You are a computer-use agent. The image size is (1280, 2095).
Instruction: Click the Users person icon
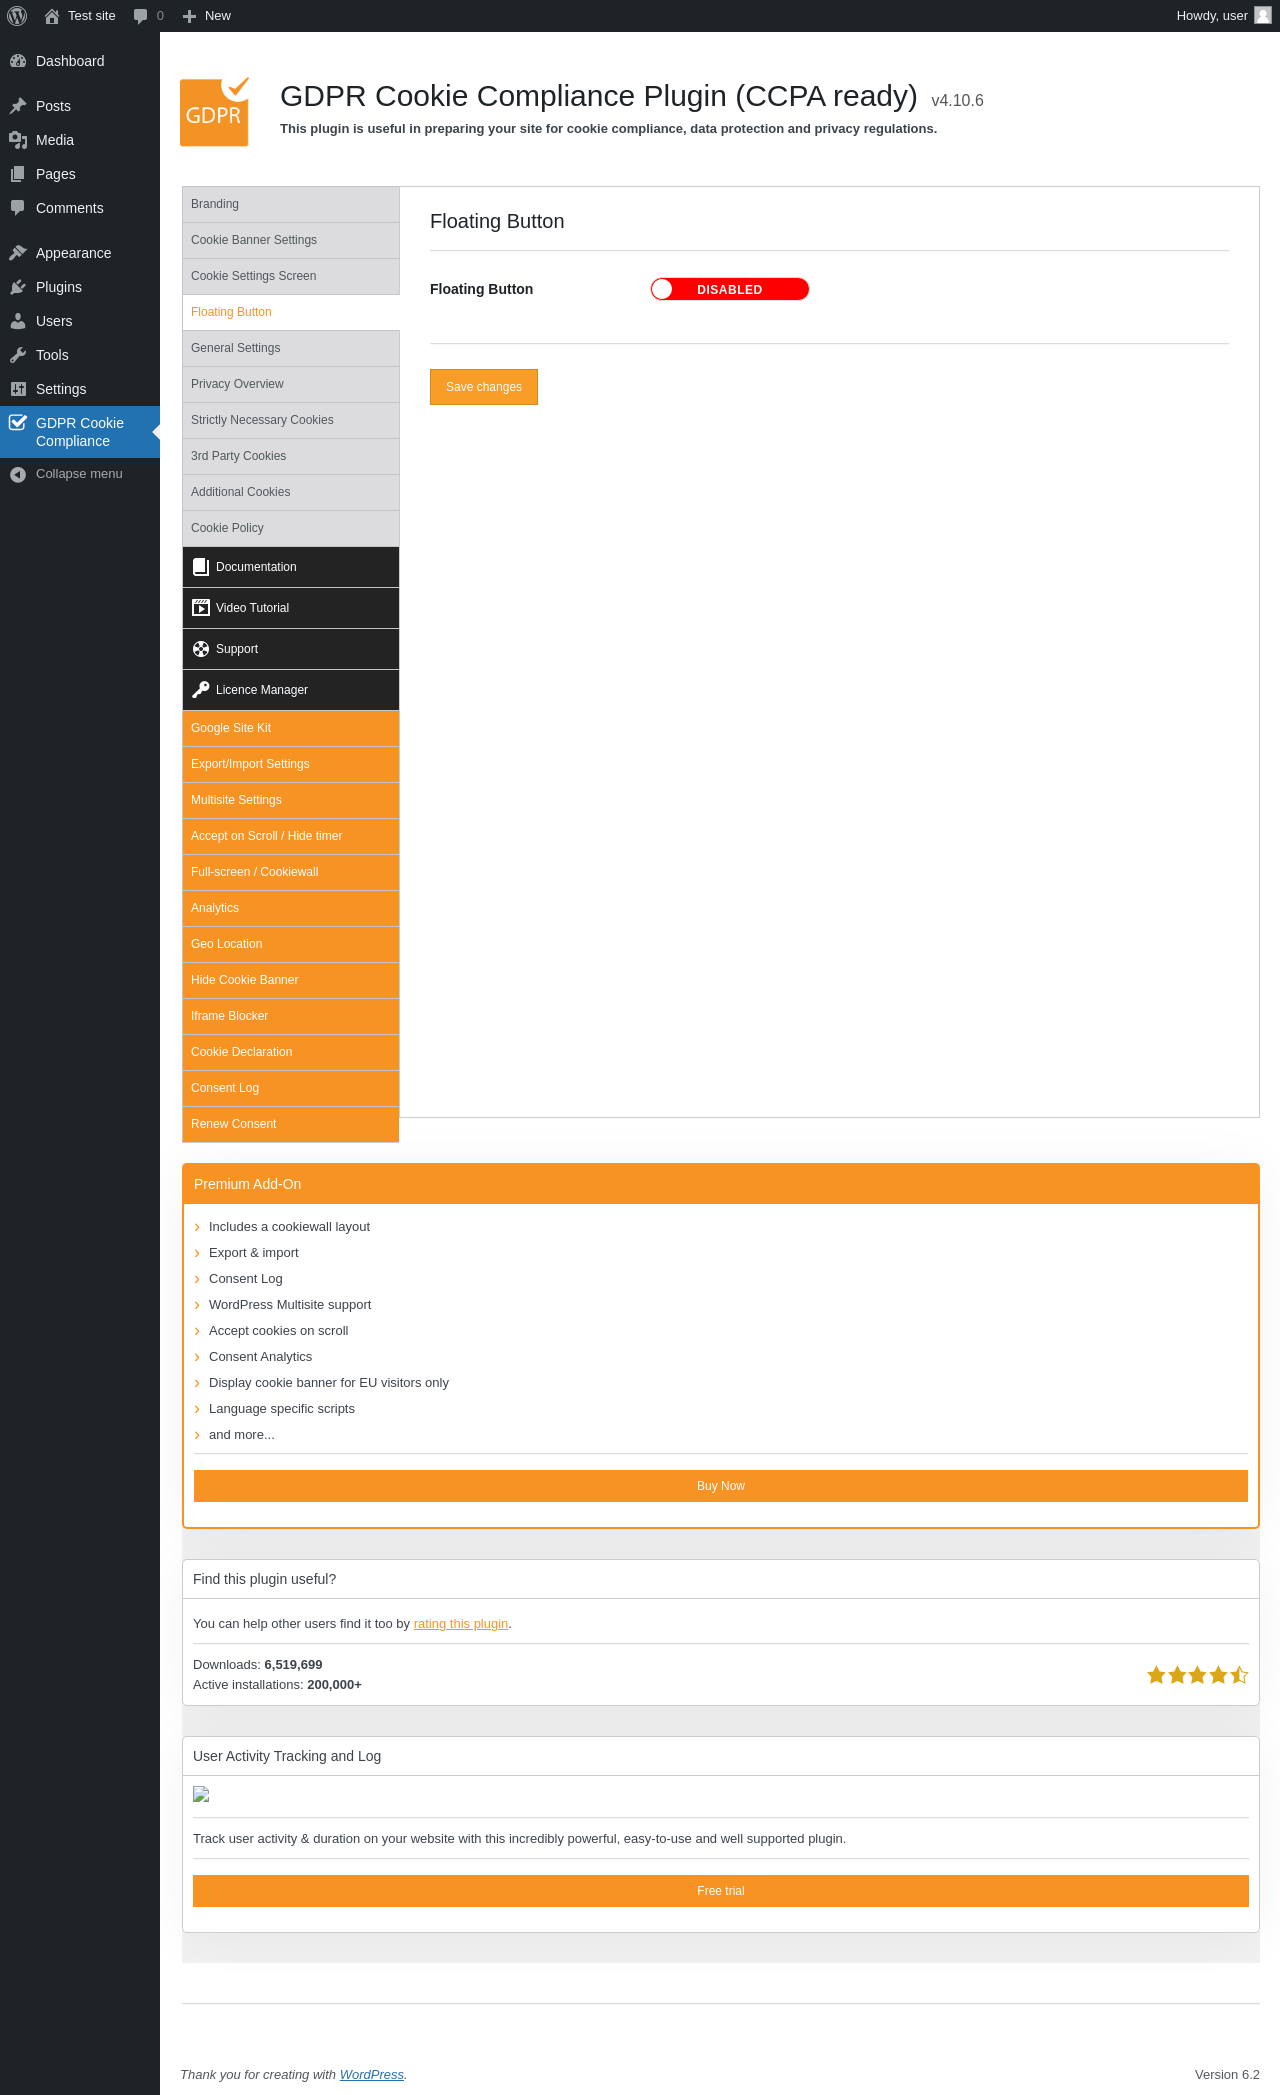click(18, 321)
